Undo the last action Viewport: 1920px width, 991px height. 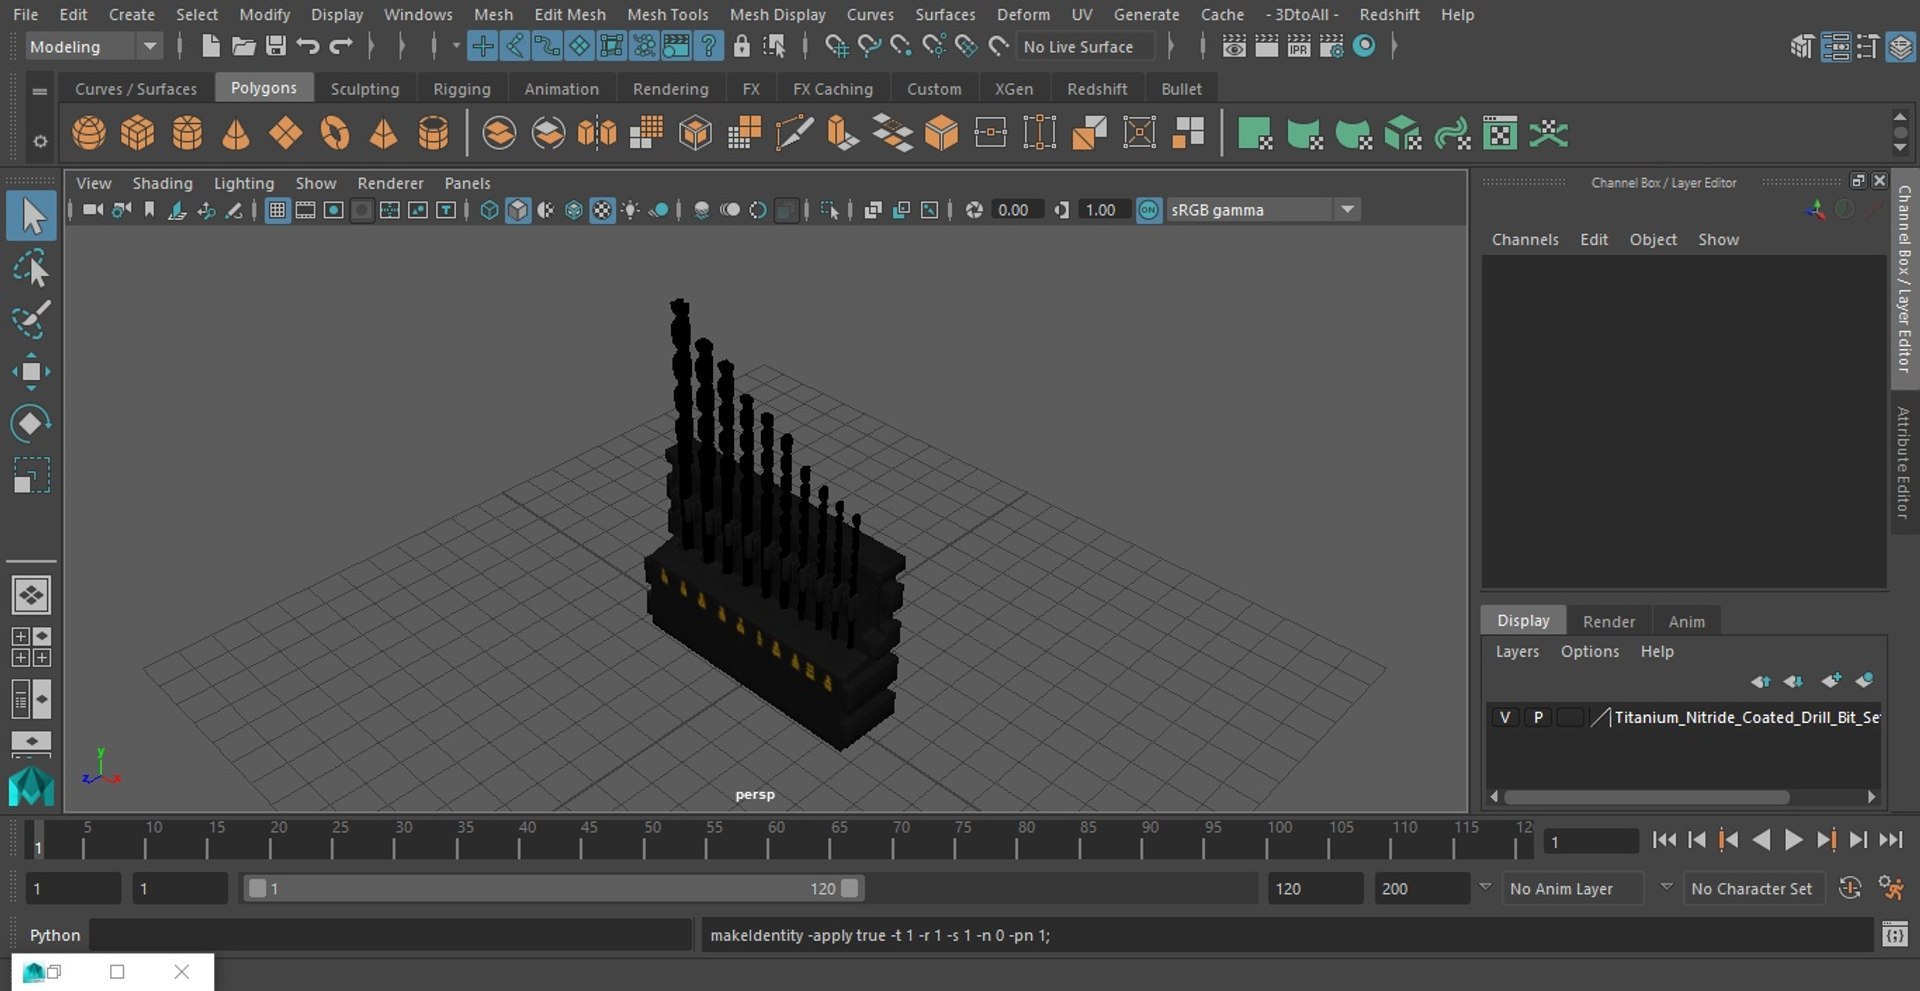click(x=308, y=46)
